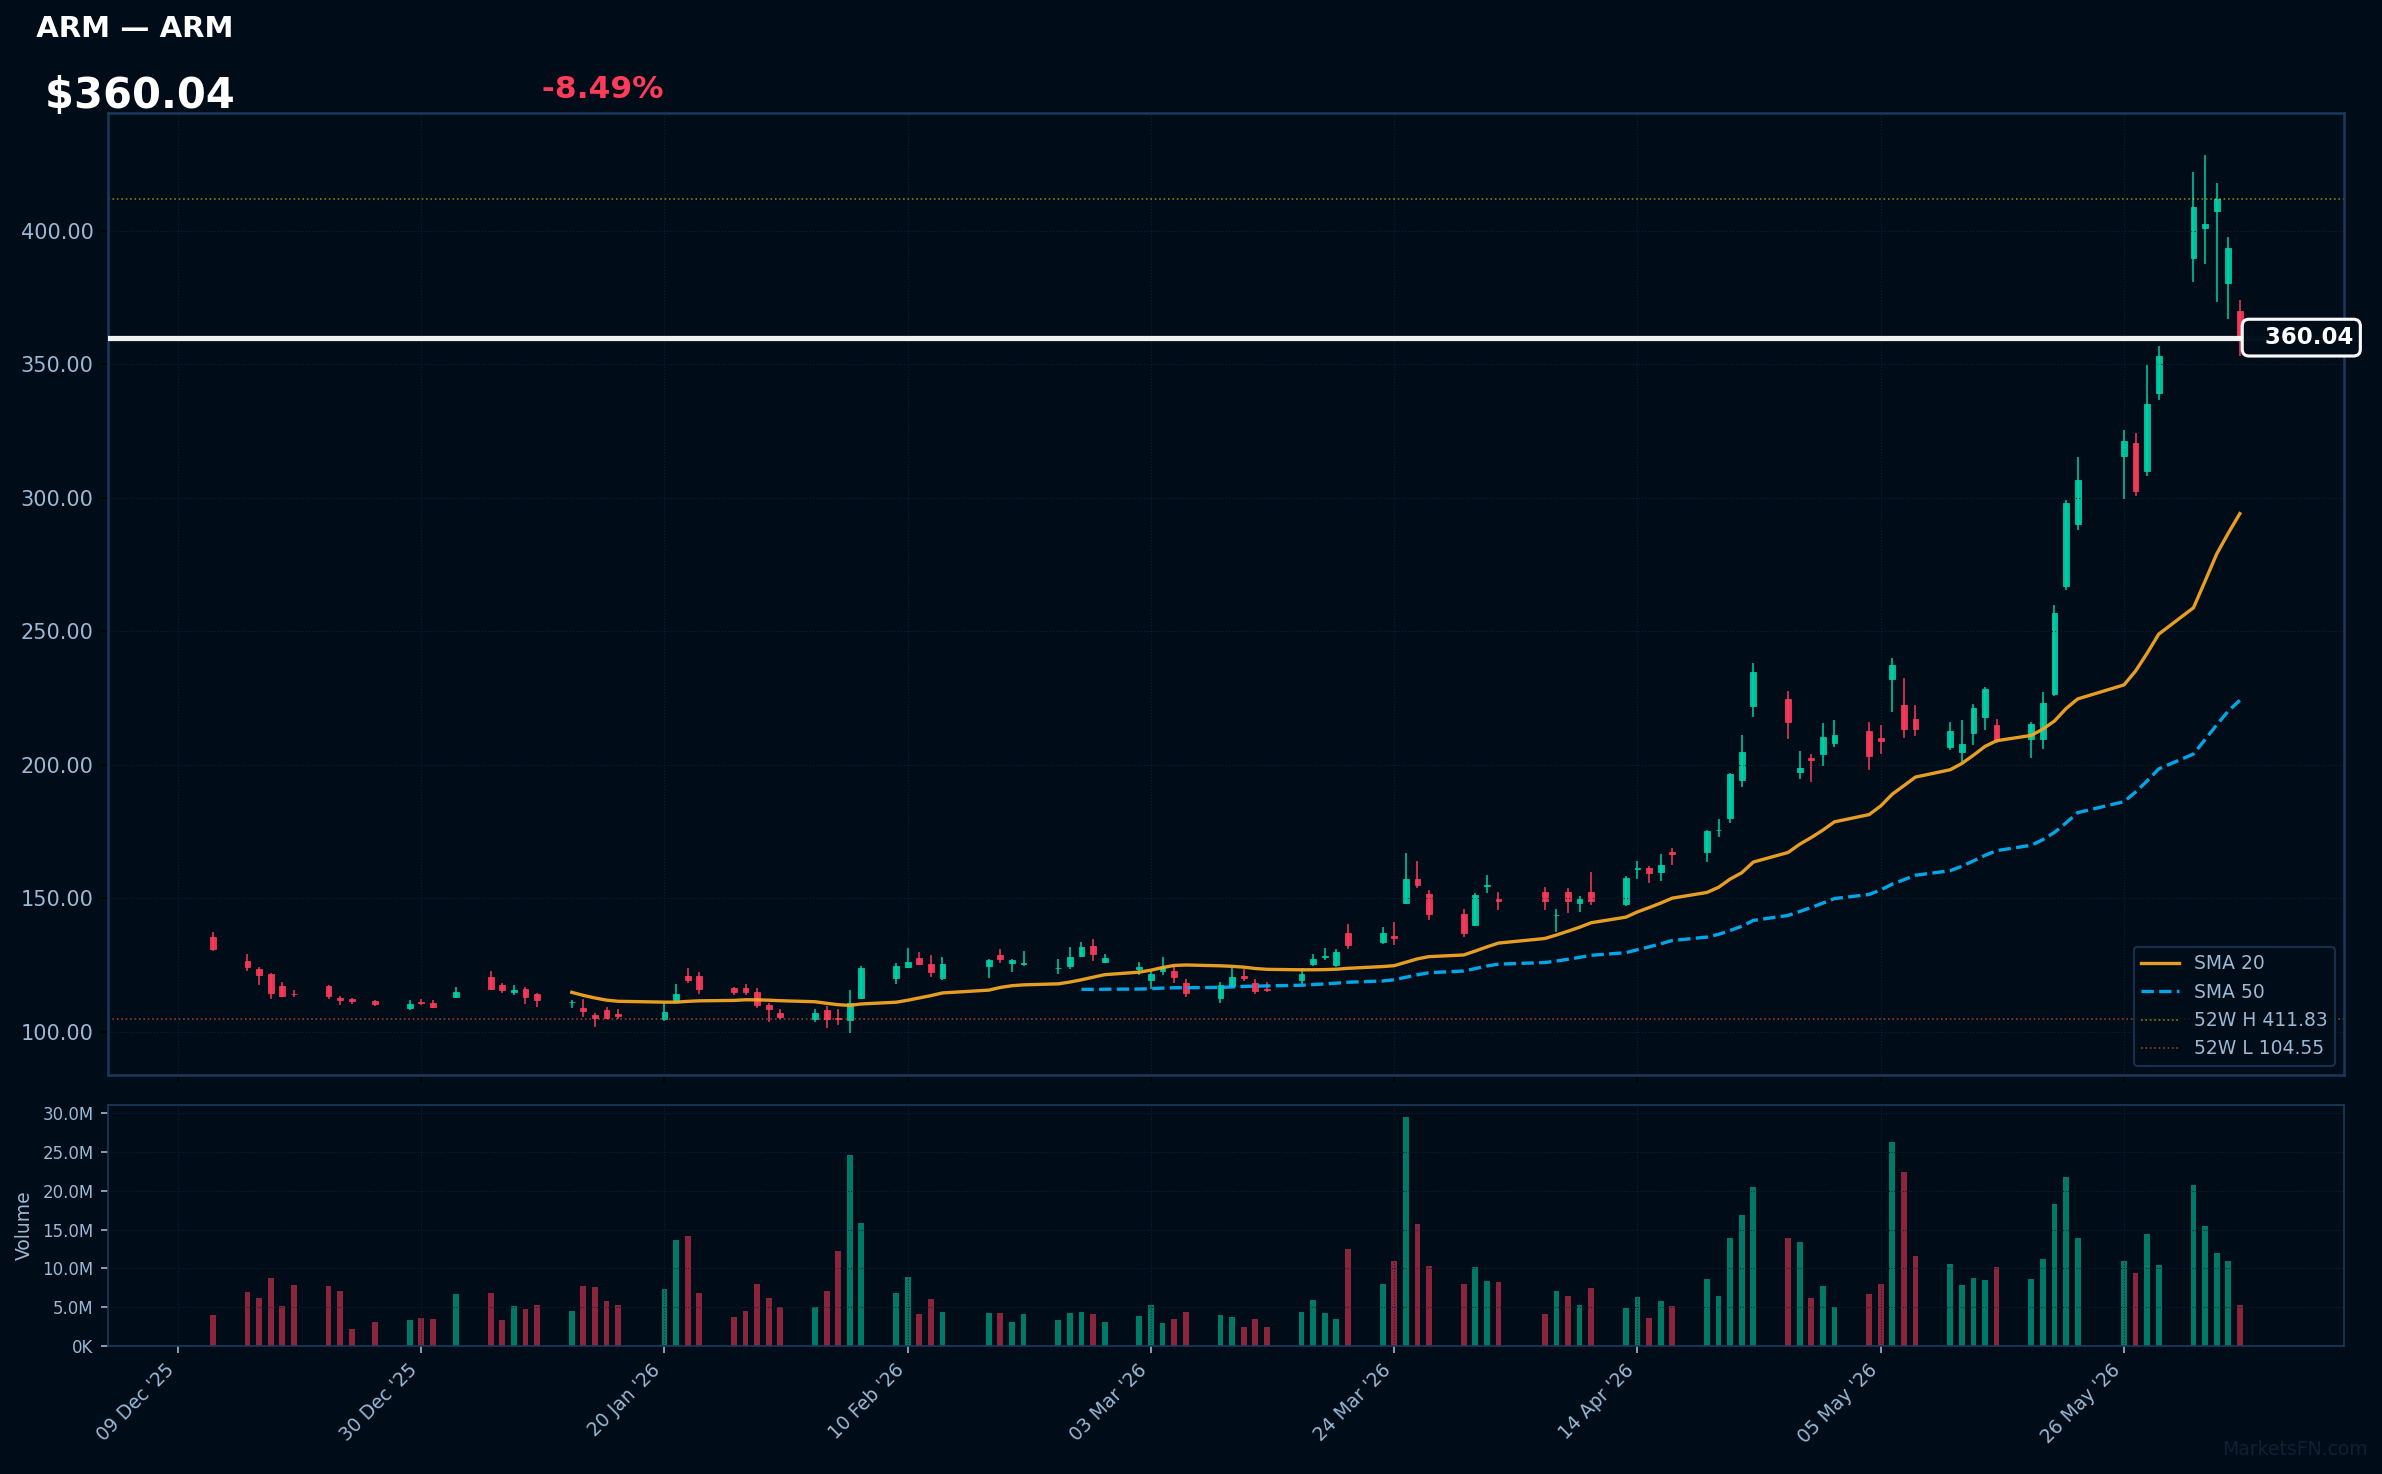Click the "14 Apr '26" date label
This screenshot has width=2382, height=1474.
(1596, 1401)
